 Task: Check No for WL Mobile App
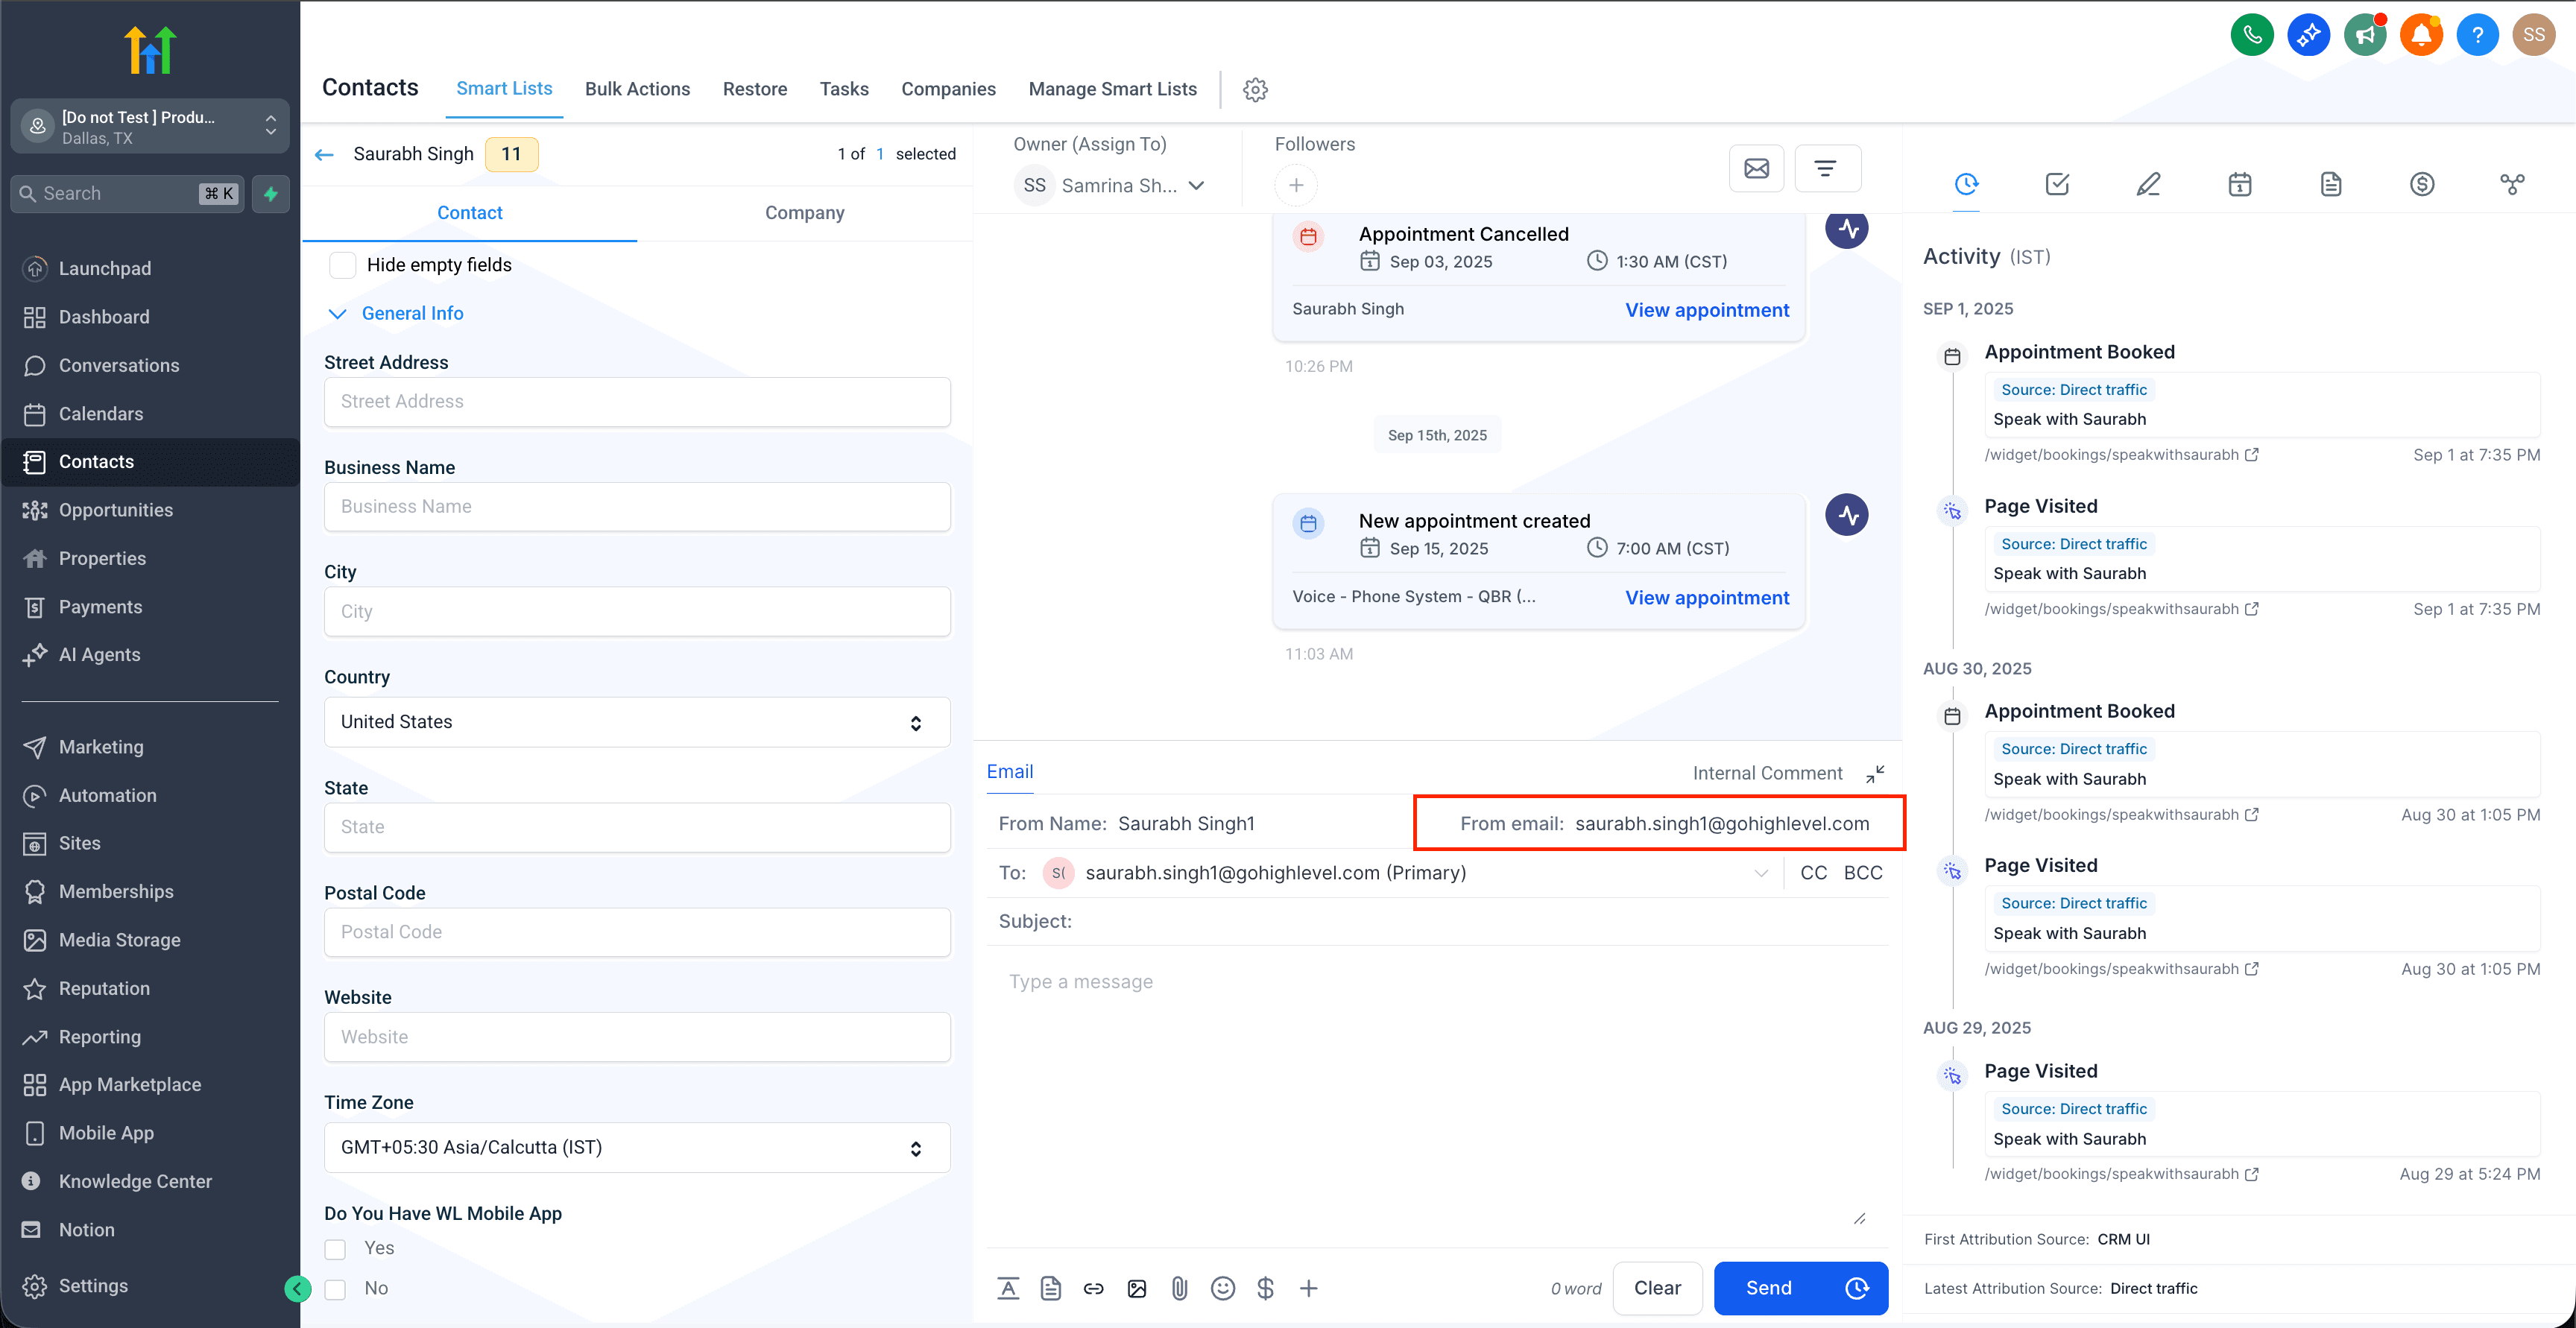335,1289
